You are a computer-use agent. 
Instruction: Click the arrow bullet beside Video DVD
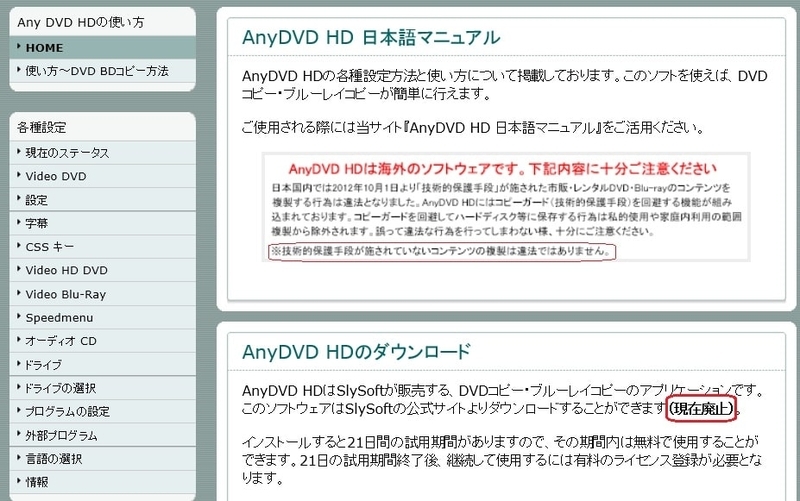(x=19, y=175)
